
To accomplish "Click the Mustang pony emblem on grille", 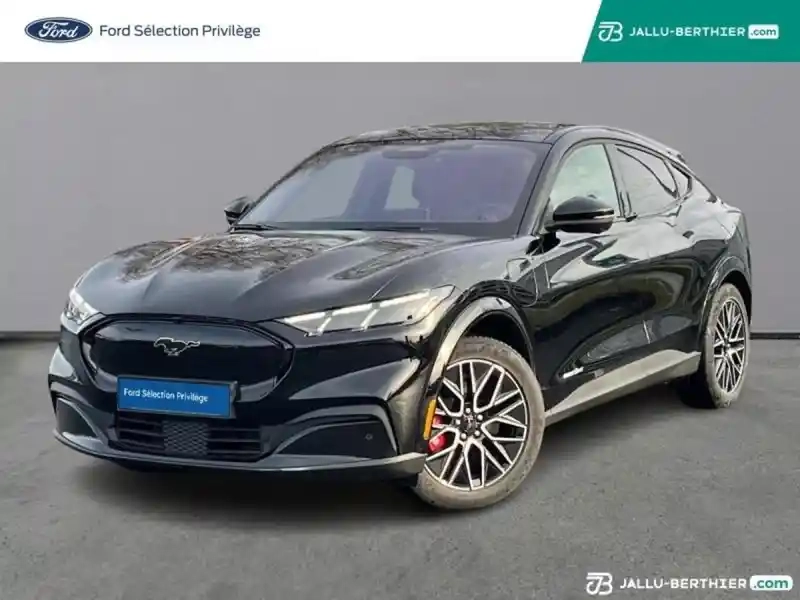I will click(x=177, y=345).
